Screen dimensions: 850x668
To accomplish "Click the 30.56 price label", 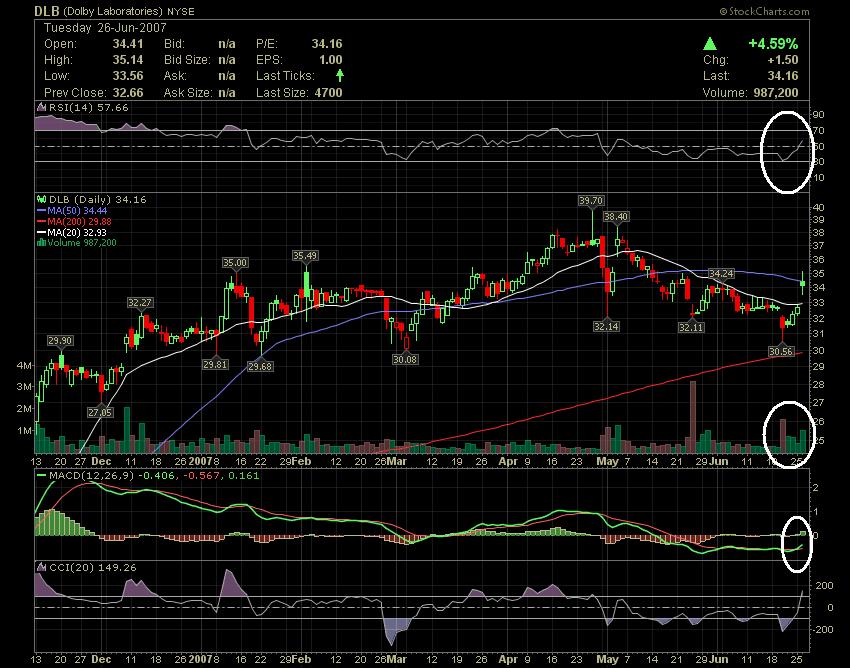I will (781, 352).
